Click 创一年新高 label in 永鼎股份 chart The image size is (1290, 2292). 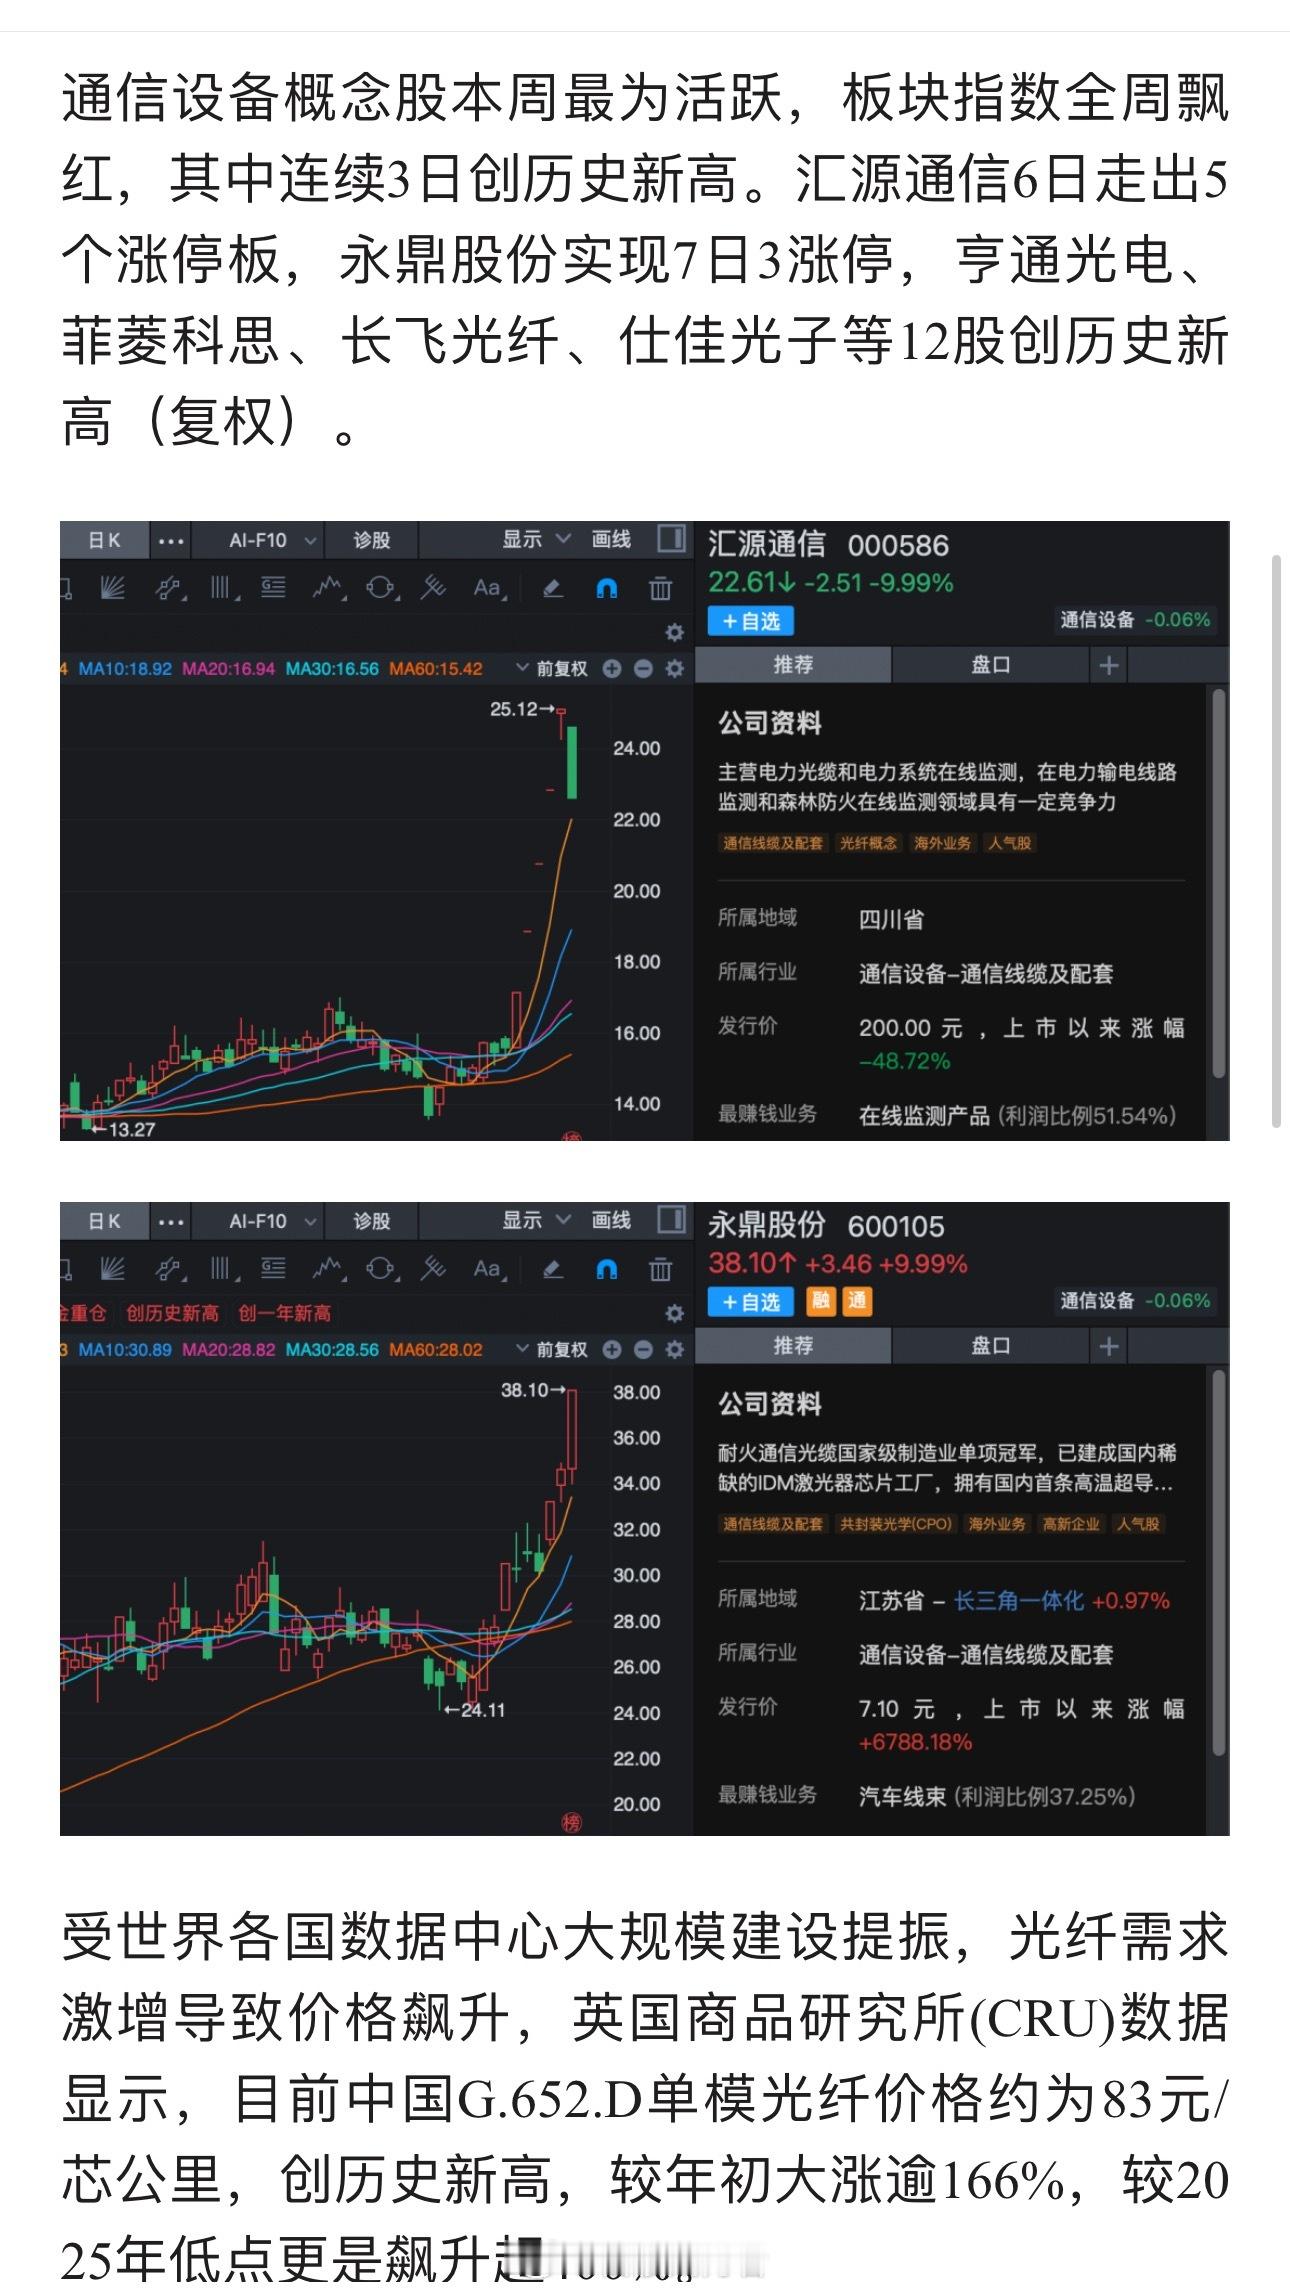pos(285,1313)
